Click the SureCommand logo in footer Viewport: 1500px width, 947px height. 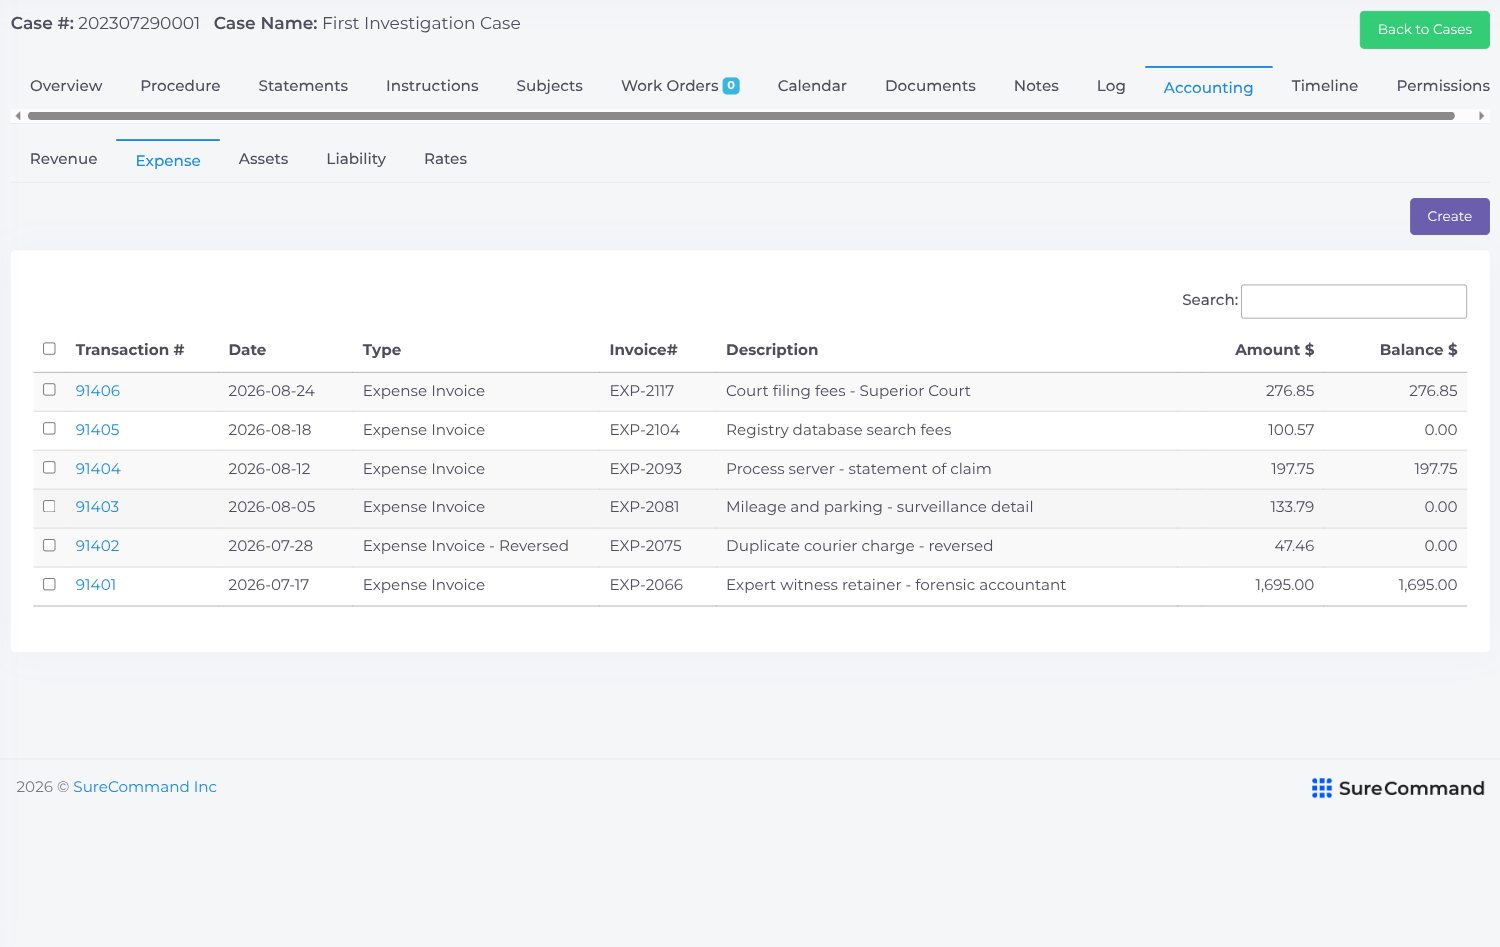(x=1398, y=788)
